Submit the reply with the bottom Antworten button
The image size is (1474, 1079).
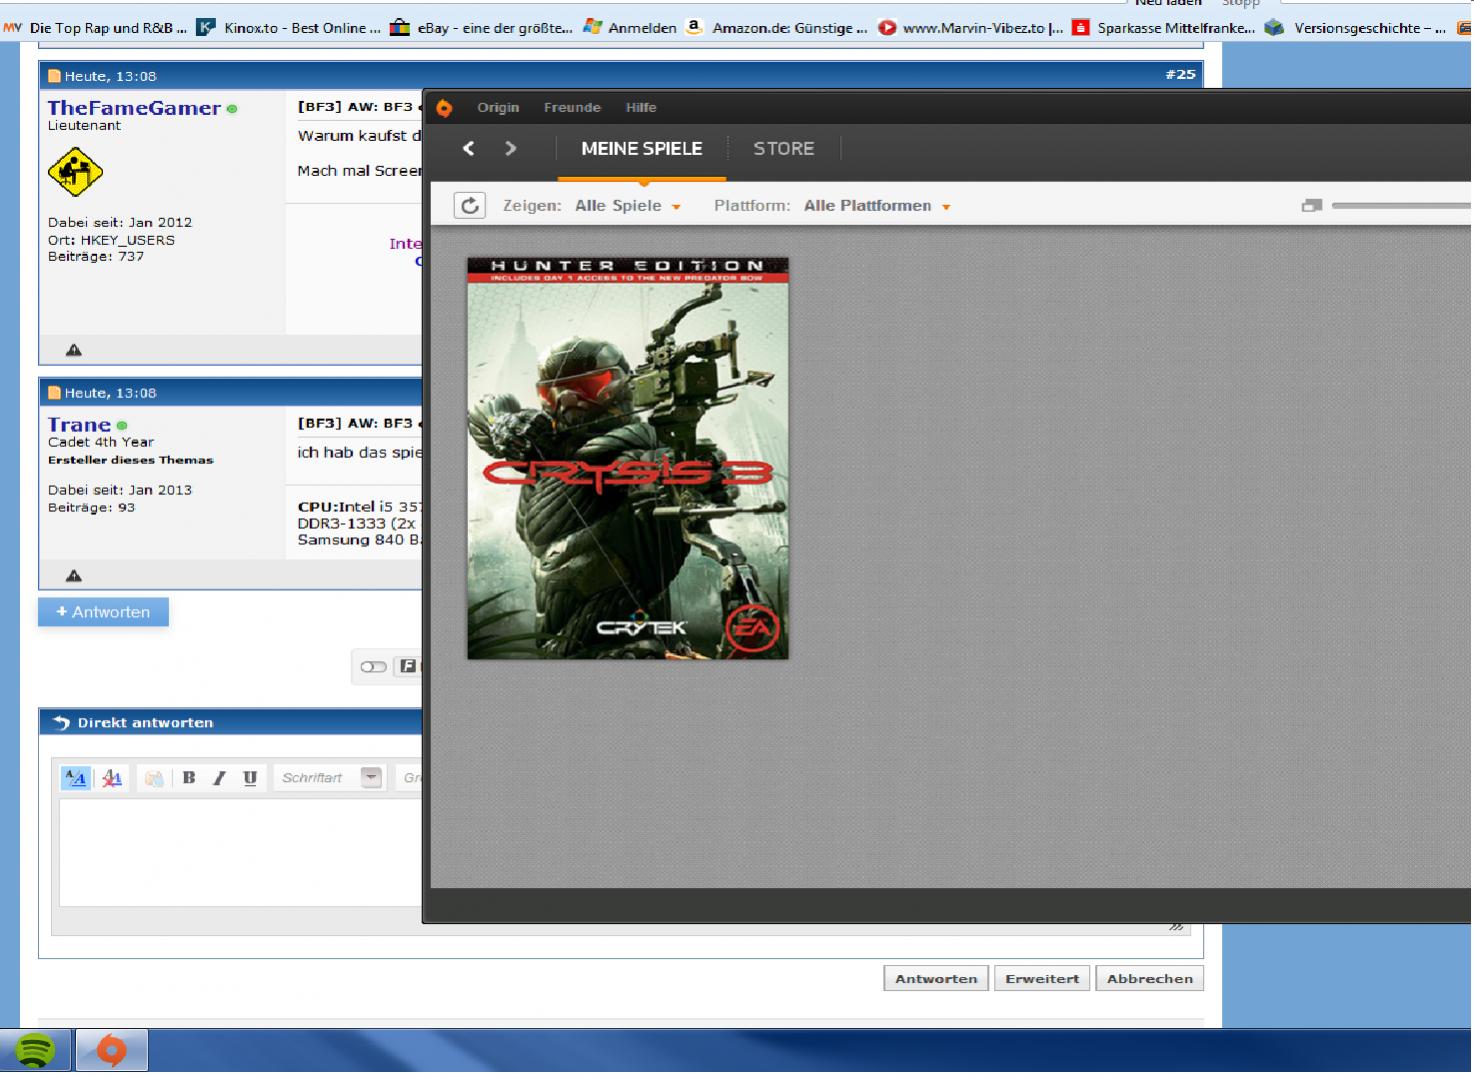pos(936,978)
